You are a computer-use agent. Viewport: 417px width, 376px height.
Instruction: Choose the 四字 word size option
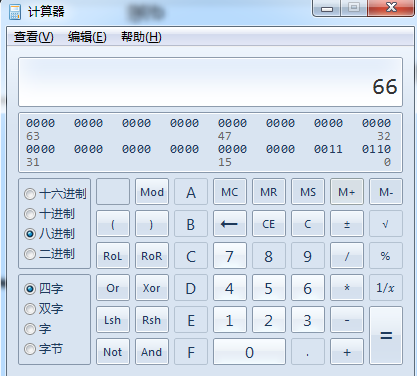tap(43, 289)
